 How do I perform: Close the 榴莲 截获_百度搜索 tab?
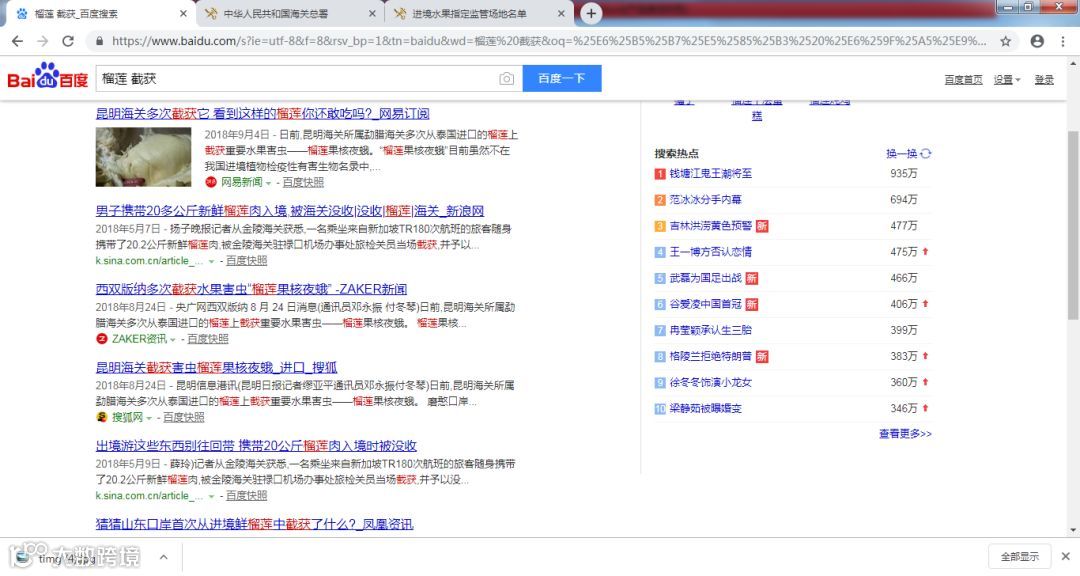183,14
